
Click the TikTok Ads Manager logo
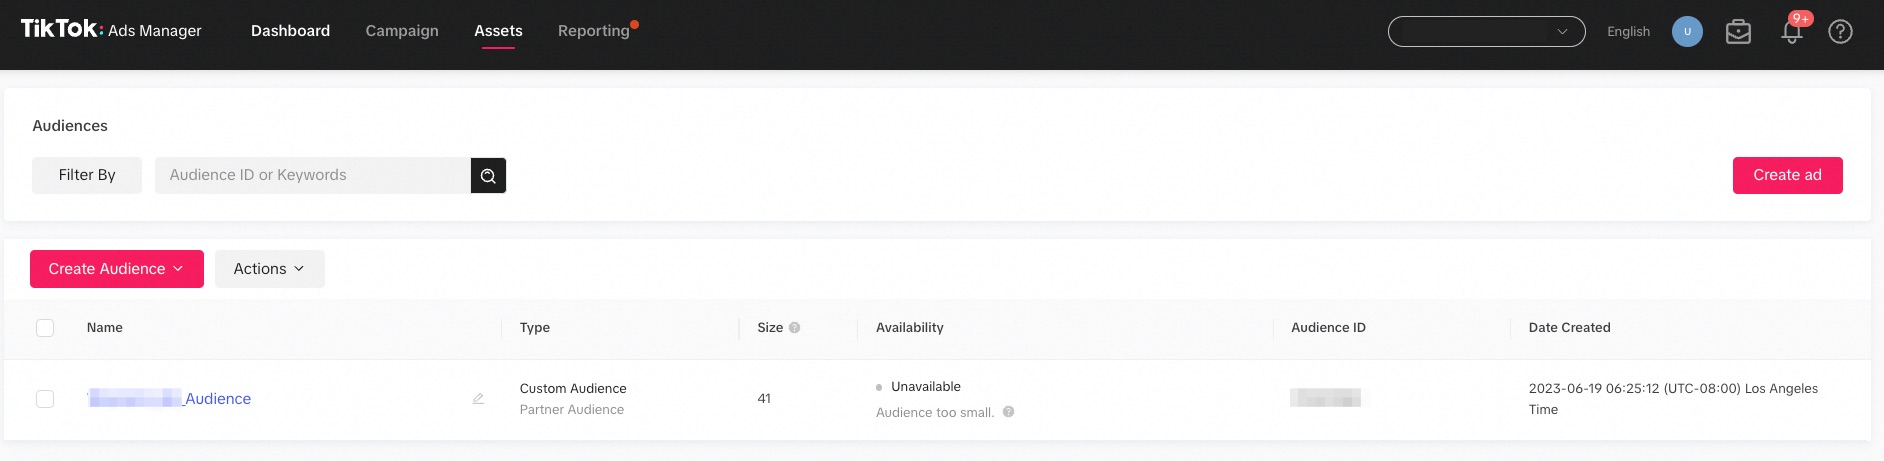click(x=111, y=30)
